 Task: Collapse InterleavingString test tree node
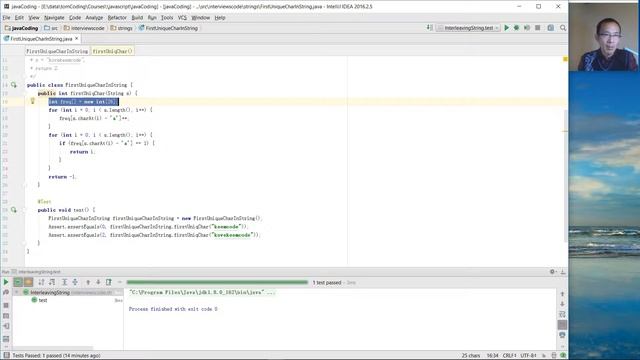pyautogui.click(x=17, y=292)
